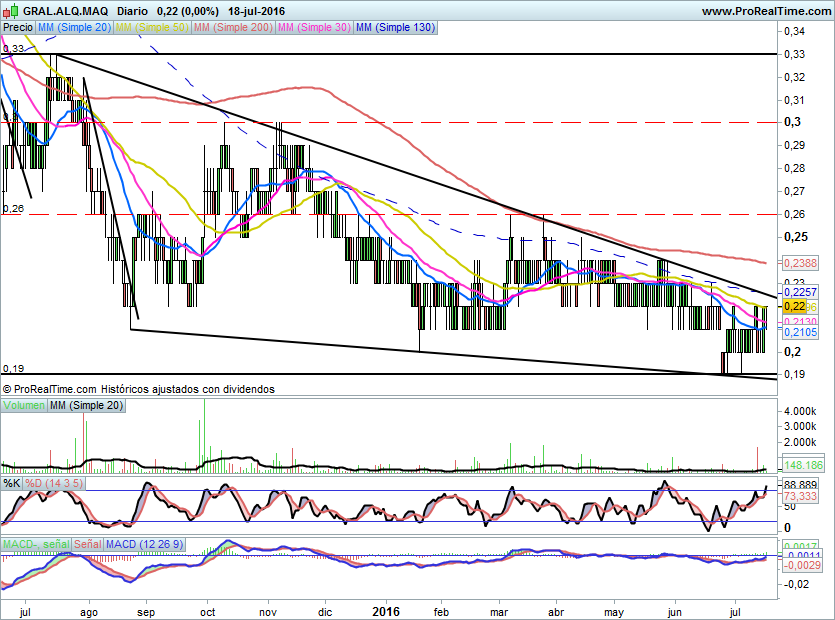Click the 2016 year marker on time axis
Image resolution: width=835 pixels, height=620 pixels.
click(386, 608)
